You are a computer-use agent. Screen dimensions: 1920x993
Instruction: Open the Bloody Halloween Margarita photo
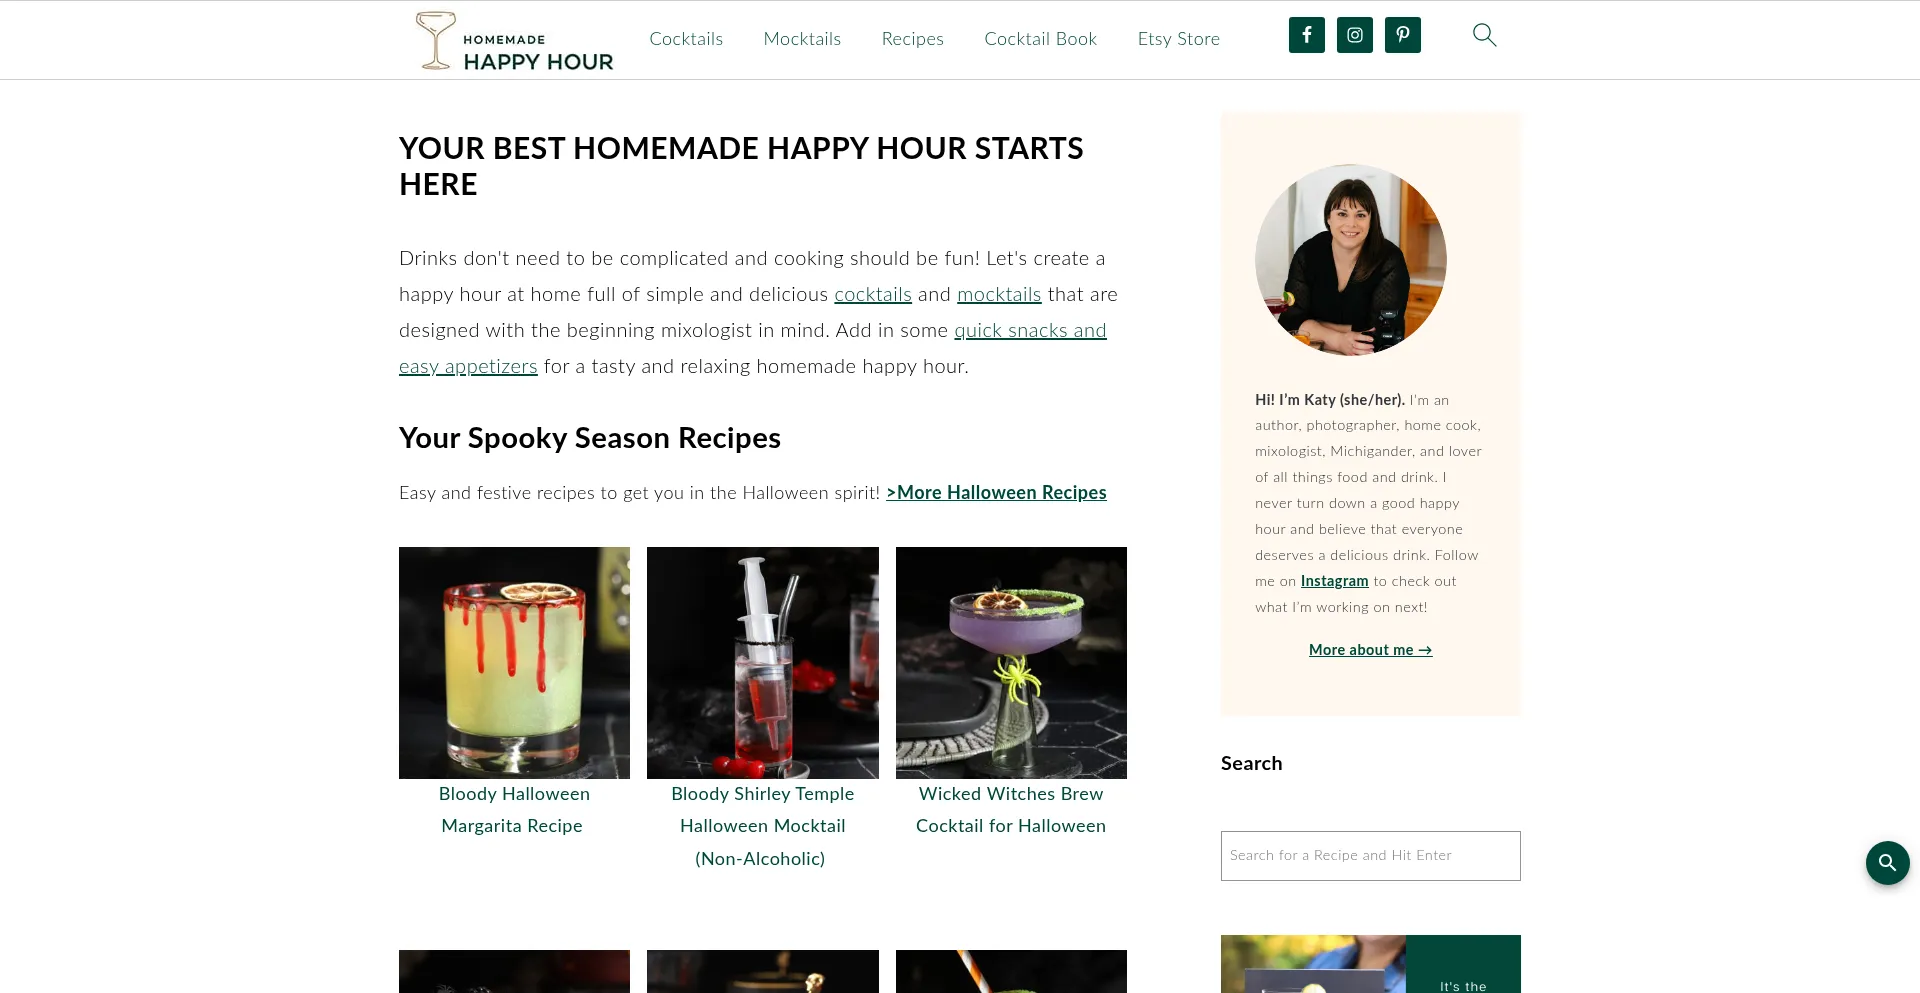[514, 663]
